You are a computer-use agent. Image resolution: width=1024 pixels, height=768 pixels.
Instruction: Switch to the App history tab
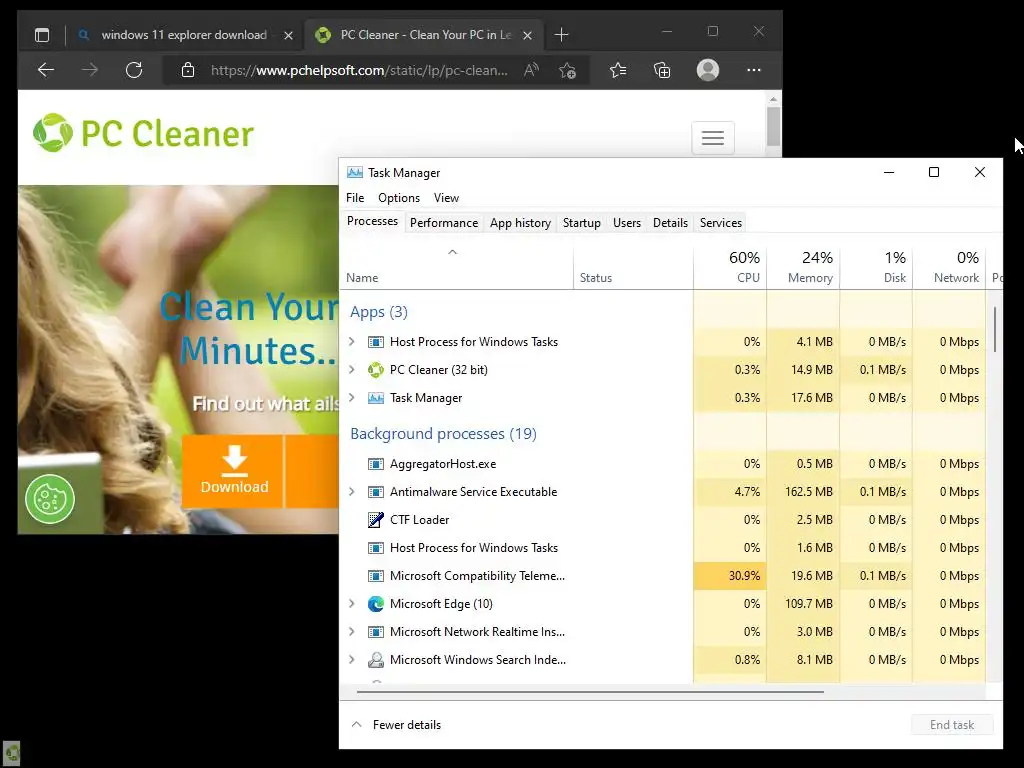point(520,223)
